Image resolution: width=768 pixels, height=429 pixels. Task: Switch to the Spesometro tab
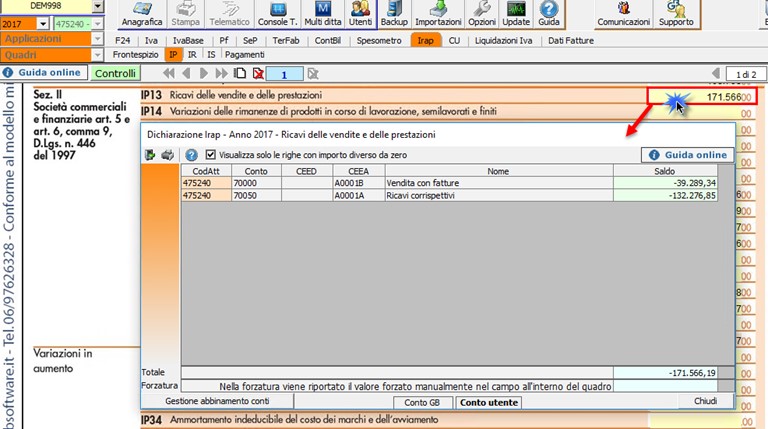coord(379,41)
